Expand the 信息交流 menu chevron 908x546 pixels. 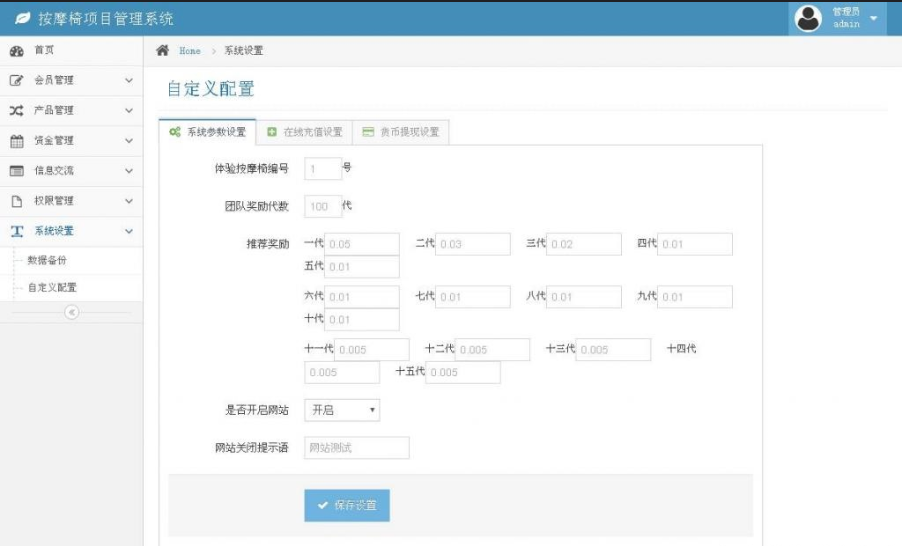pyautogui.click(x=129, y=171)
